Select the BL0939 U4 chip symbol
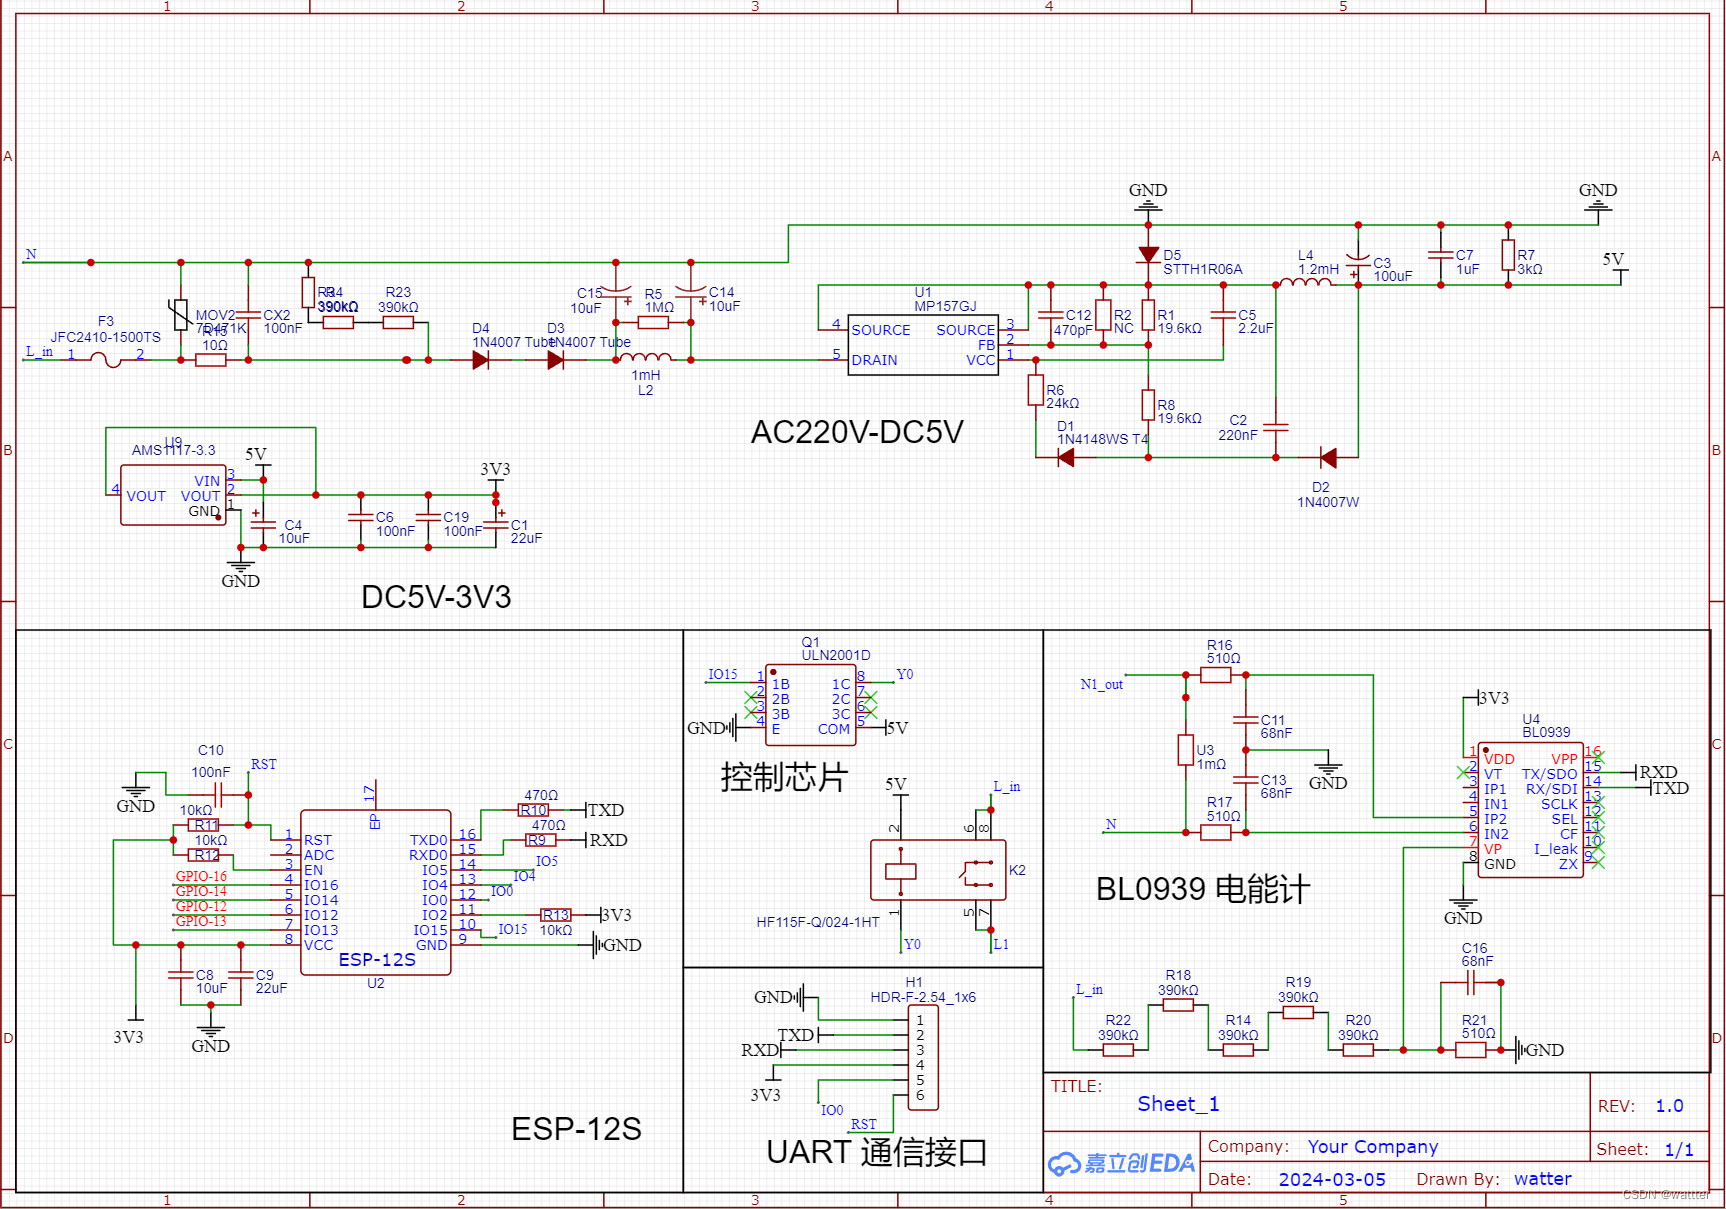The height and width of the screenshot is (1209, 1726). pyautogui.click(x=1530, y=810)
